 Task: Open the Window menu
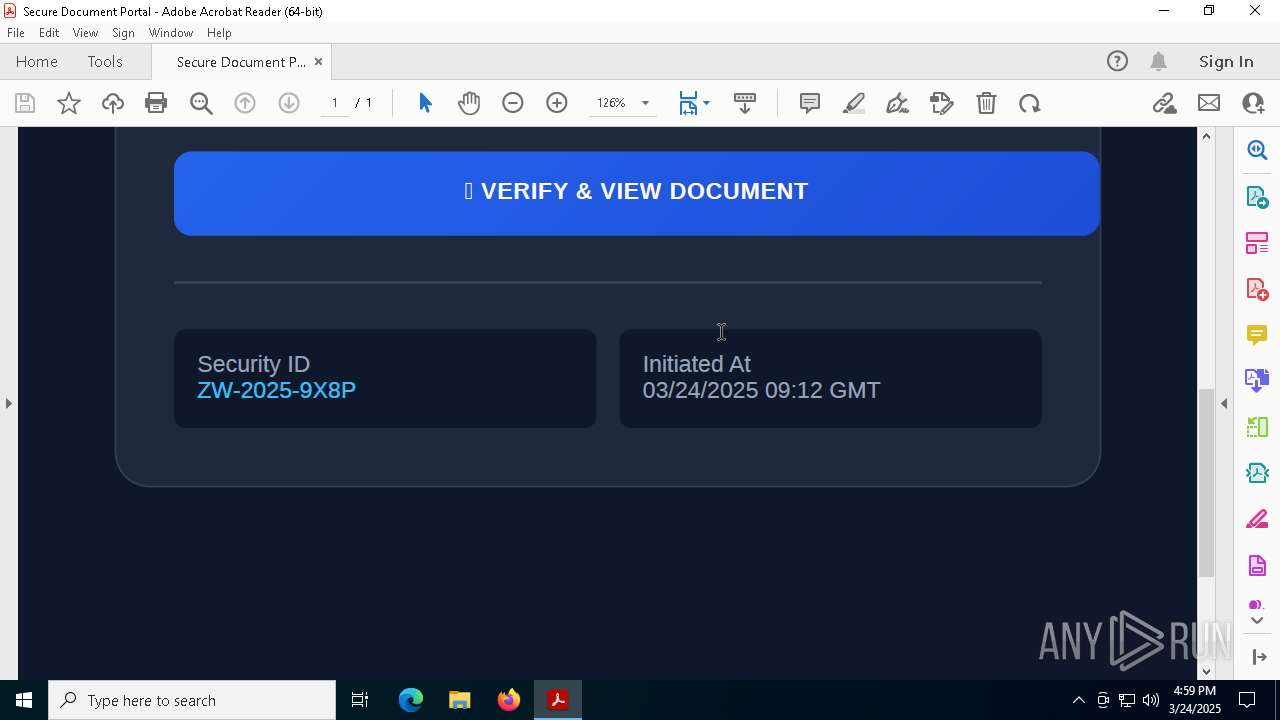[171, 33]
